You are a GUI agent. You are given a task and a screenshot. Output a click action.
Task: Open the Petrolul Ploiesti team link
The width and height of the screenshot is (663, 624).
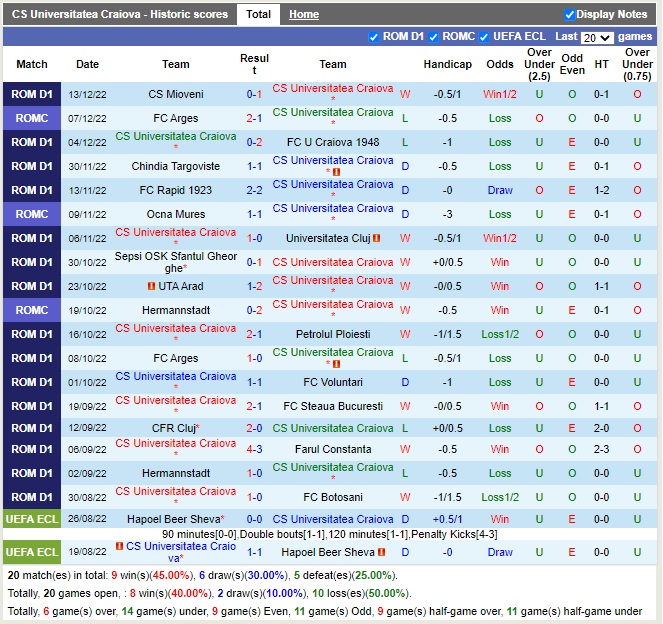(x=333, y=334)
